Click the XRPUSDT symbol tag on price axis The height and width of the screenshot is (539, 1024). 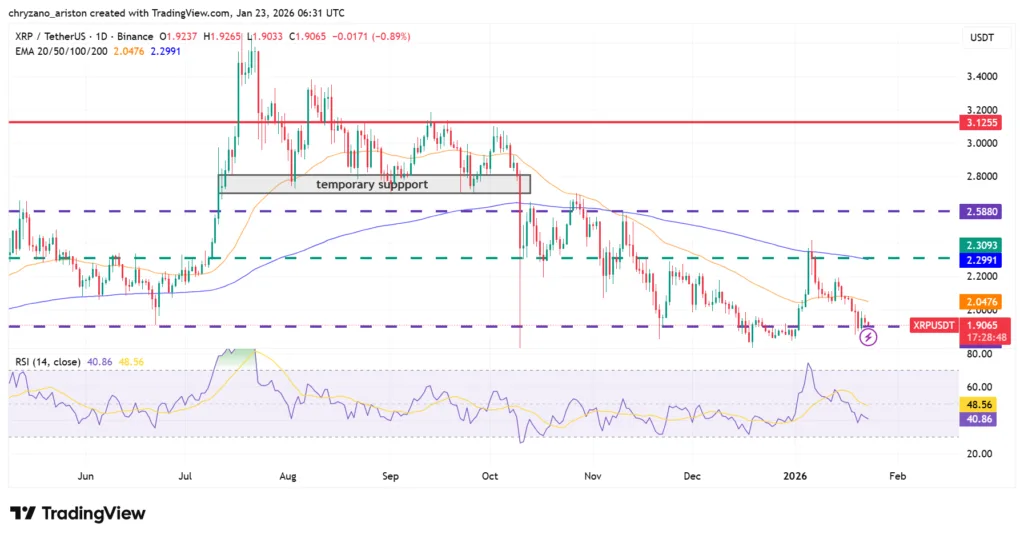934,325
